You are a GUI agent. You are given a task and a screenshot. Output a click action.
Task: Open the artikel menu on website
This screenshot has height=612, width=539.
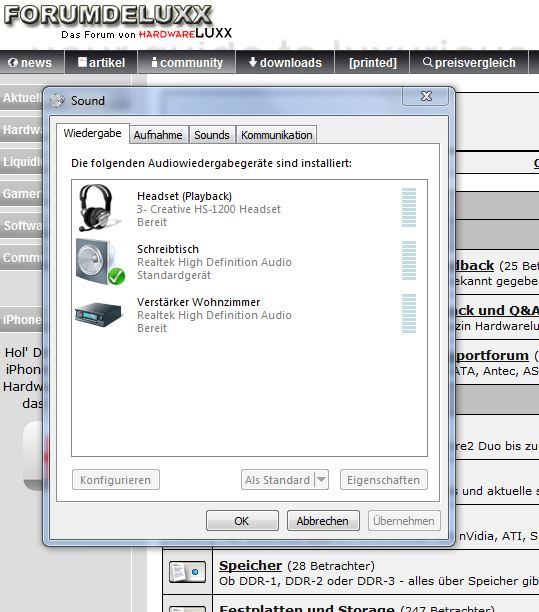(x=101, y=62)
